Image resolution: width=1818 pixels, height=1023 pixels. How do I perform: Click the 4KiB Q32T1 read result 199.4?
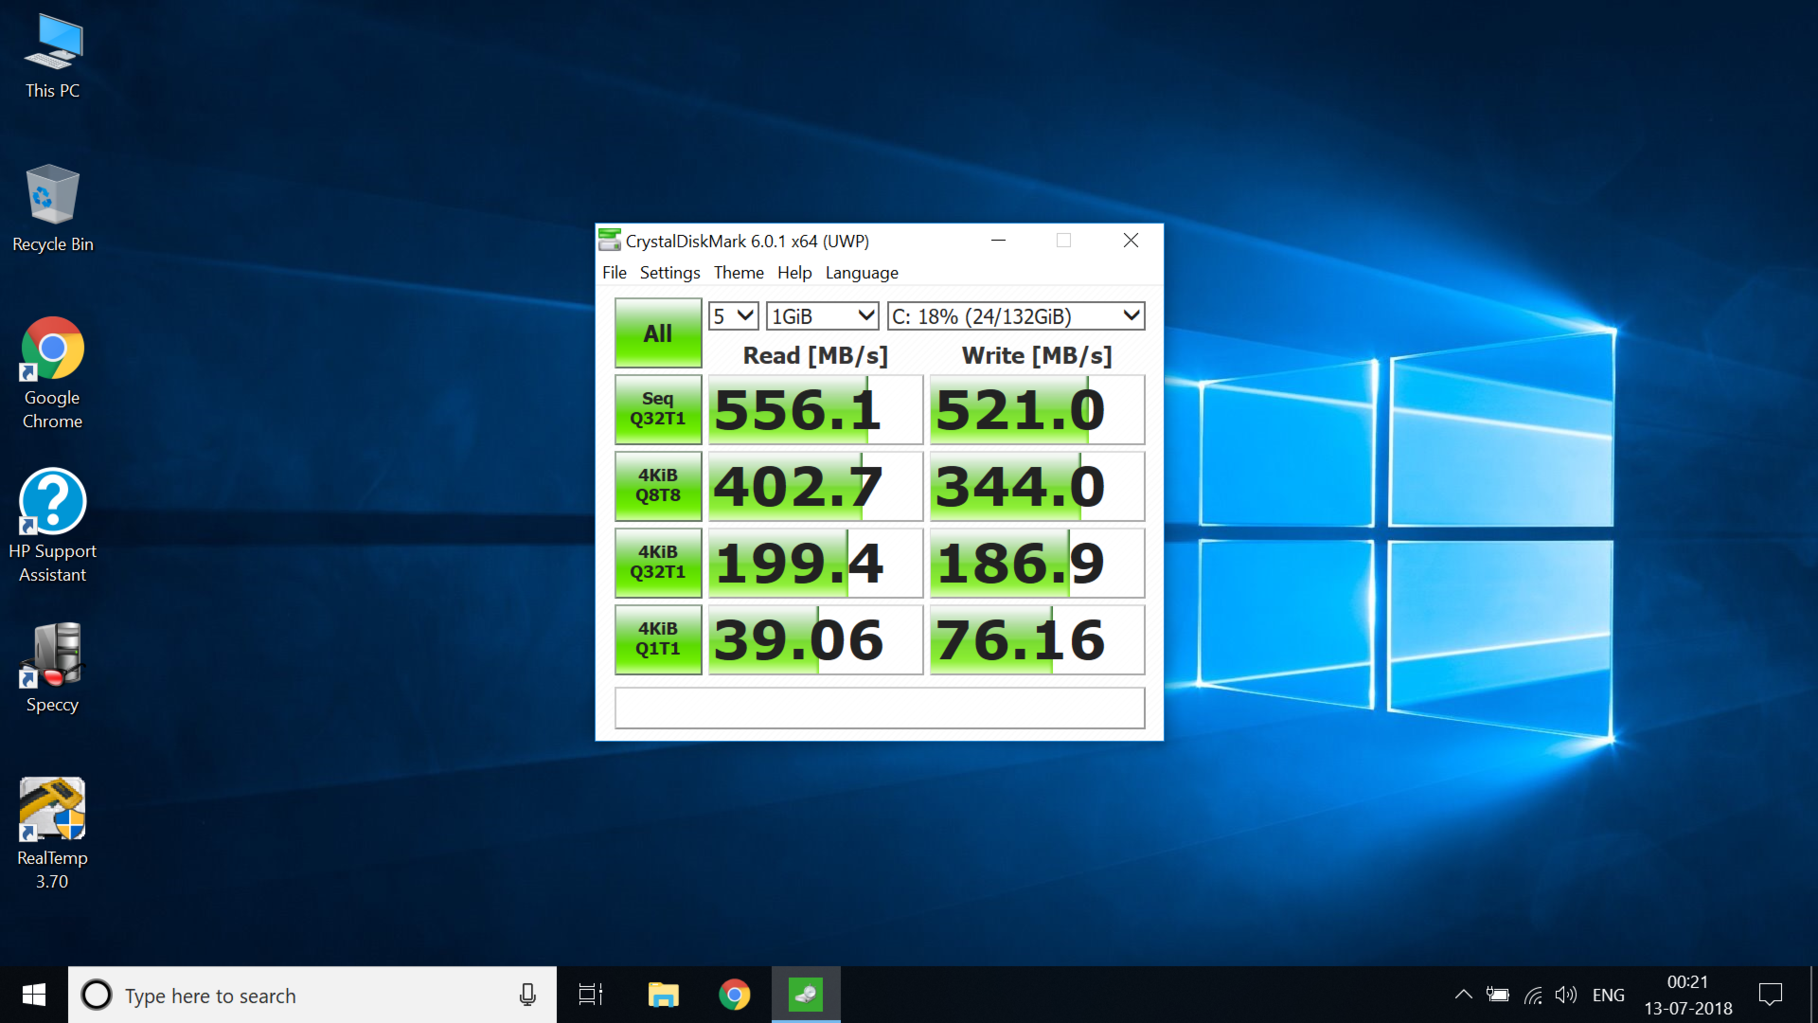[x=816, y=563]
